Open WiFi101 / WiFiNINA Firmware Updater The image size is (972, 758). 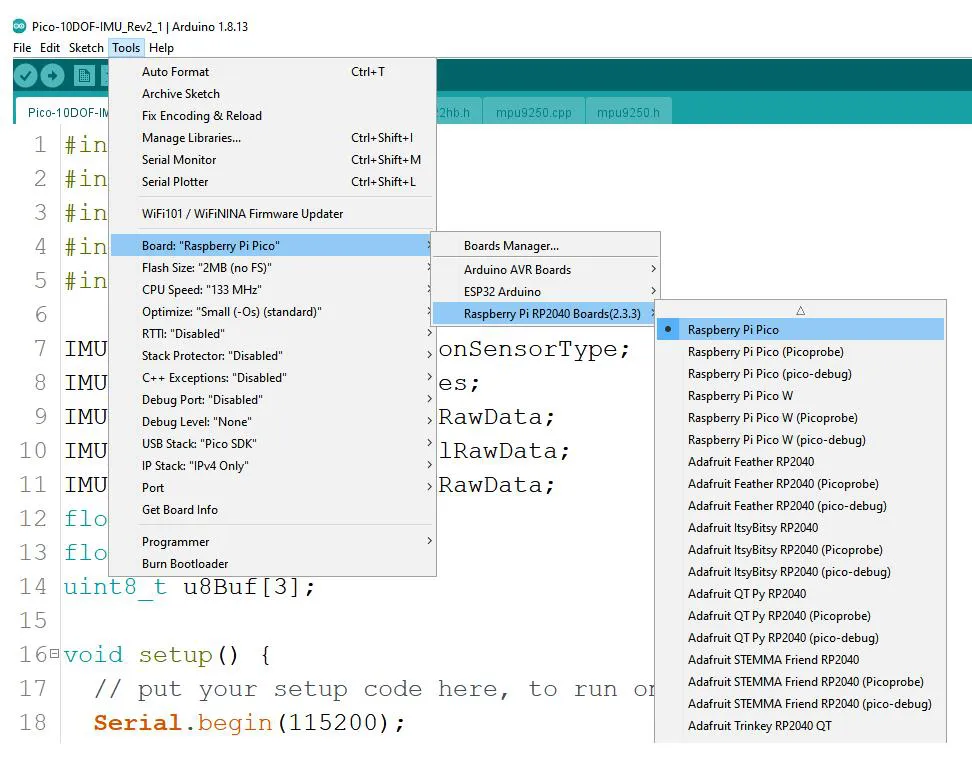273,214
